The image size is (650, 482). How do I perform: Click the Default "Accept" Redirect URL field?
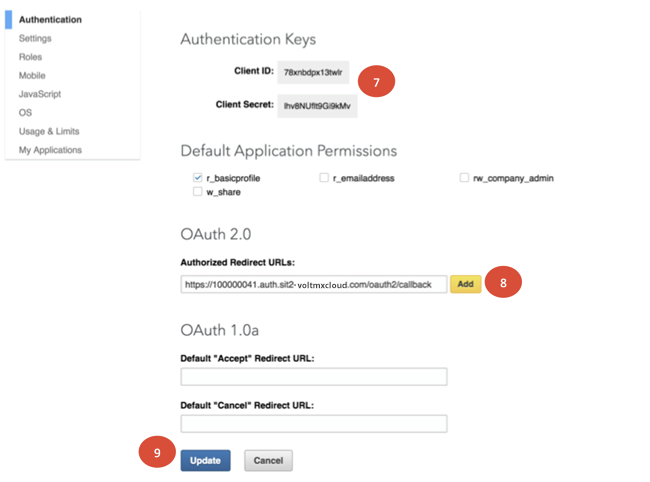pyautogui.click(x=313, y=376)
